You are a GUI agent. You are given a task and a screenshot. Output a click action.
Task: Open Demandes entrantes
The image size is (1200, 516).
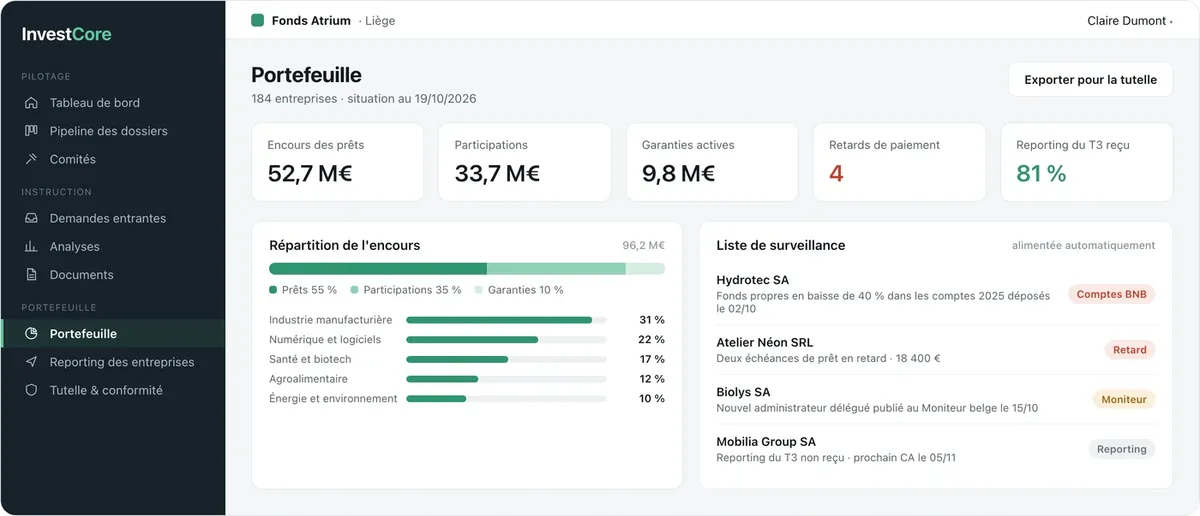pyautogui.click(x=112, y=218)
